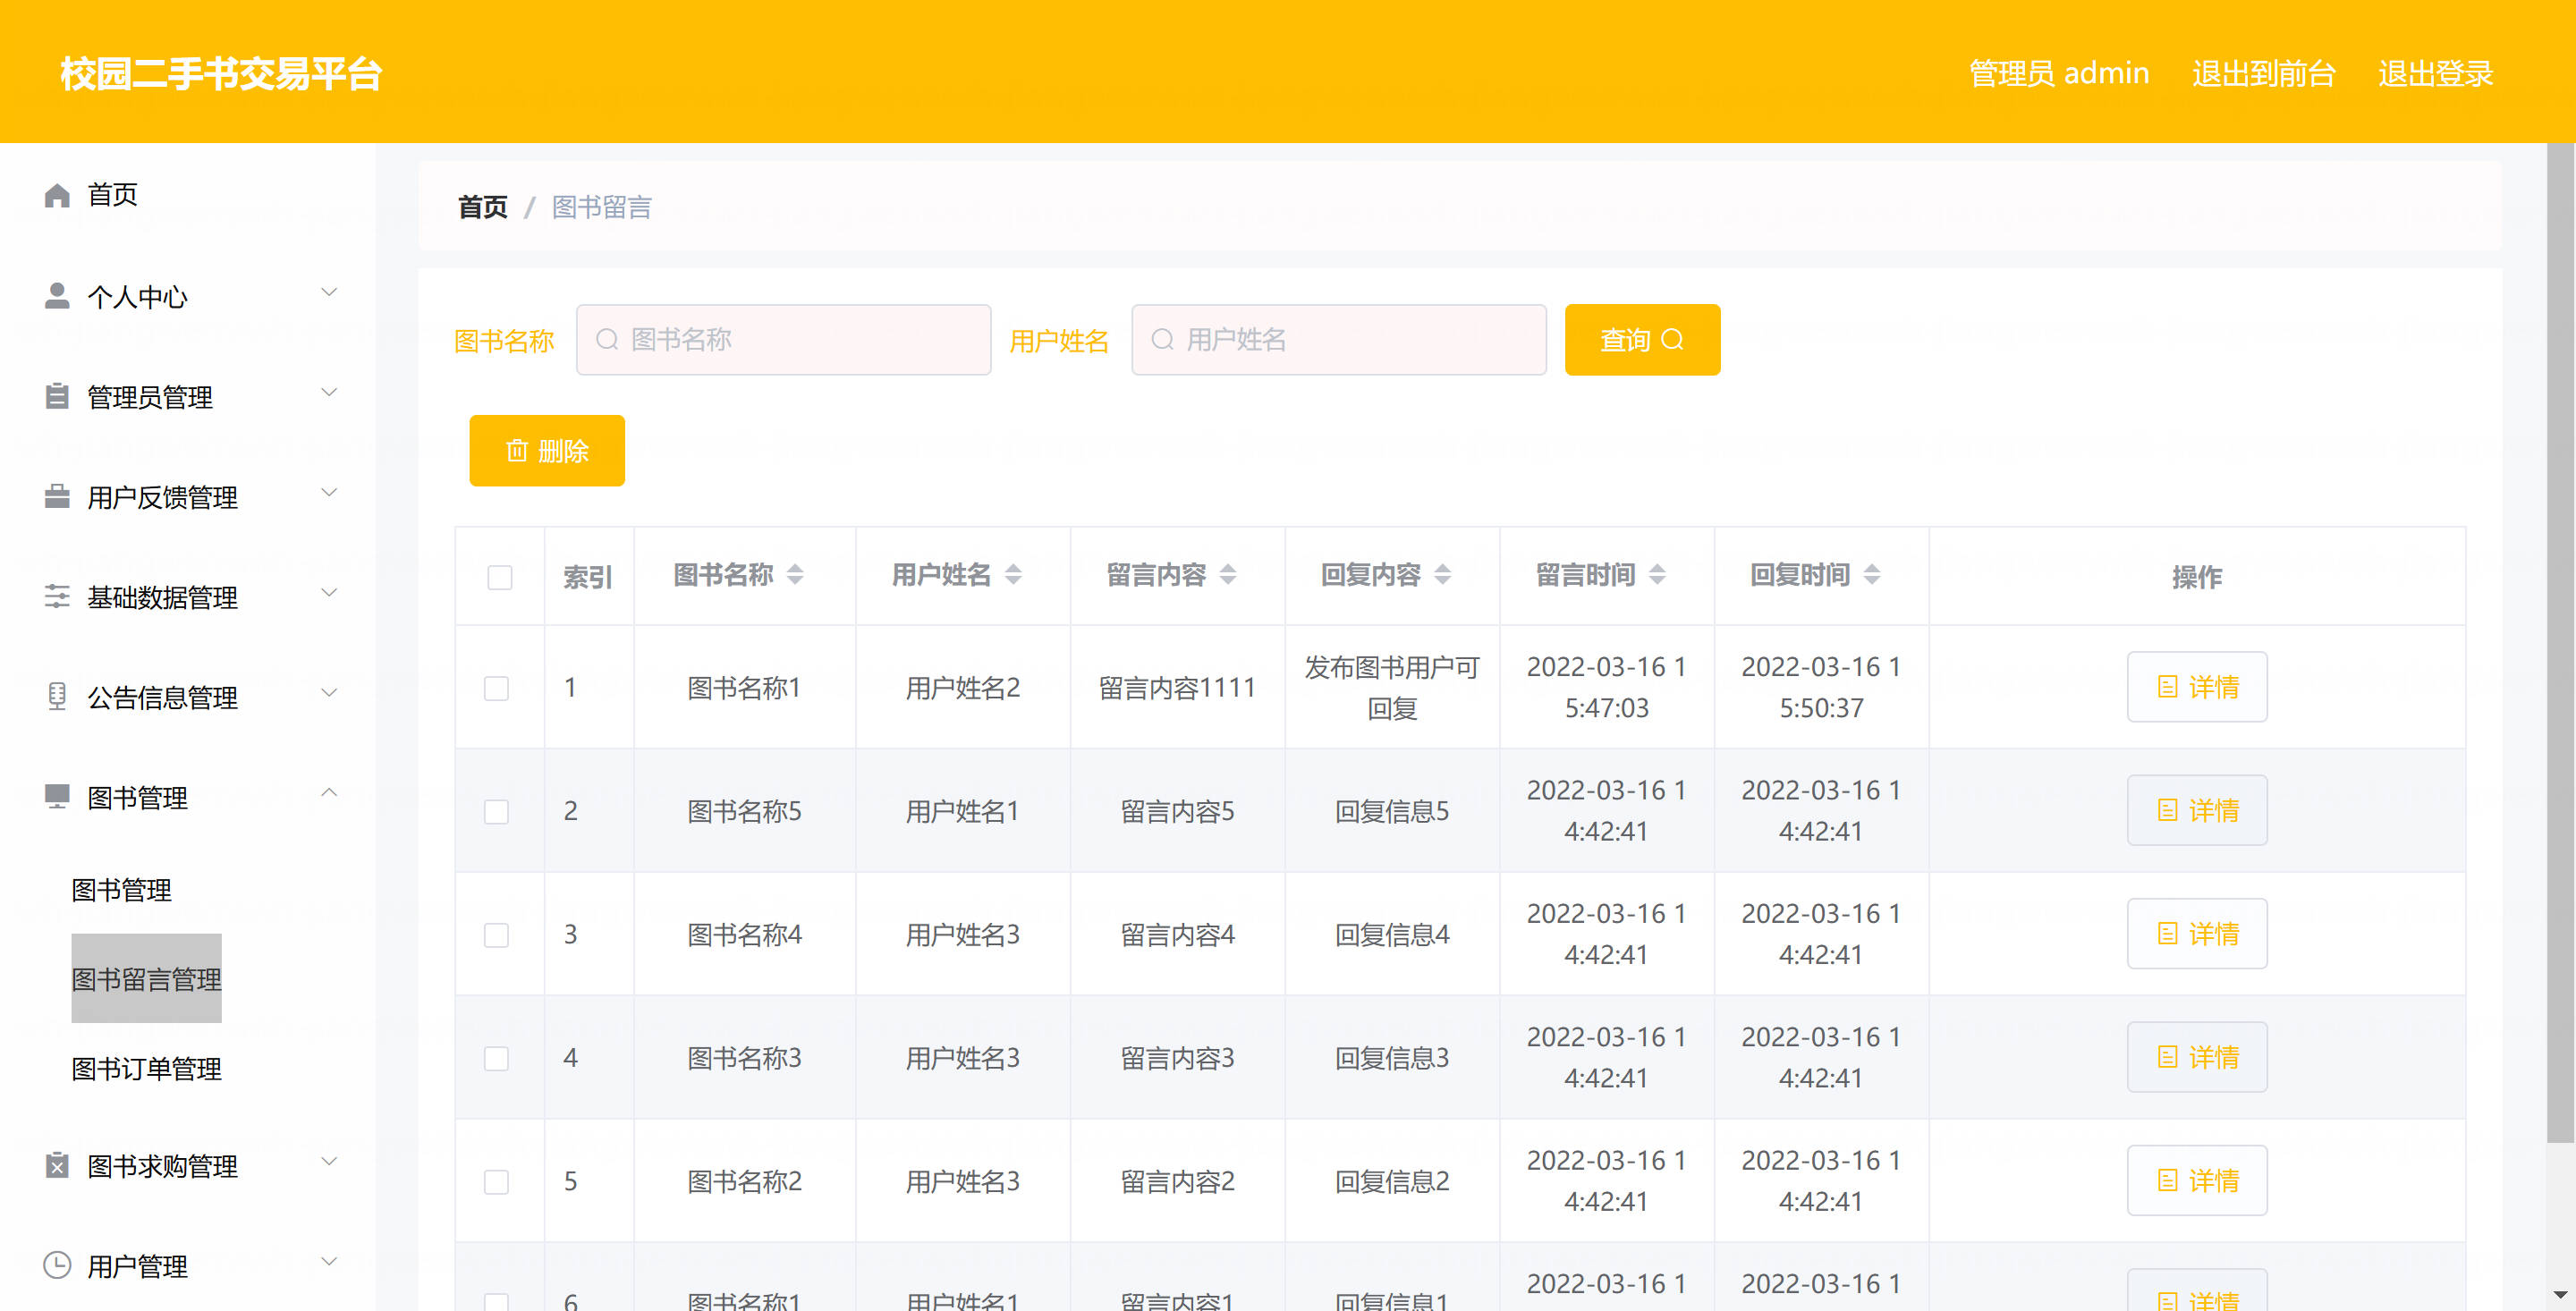This screenshot has height=1311, width=2576.
Task: Expand the 公告信息管理 menu chevron
Action: click(x=328, y=693)
